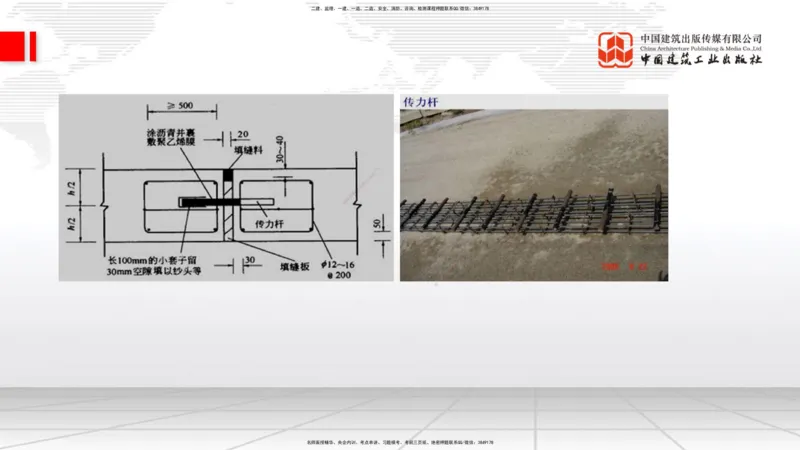This screenshot has width=800, height=450.
Task: Click the red China Architecture Publishing logo
Action: click(615, 50)
